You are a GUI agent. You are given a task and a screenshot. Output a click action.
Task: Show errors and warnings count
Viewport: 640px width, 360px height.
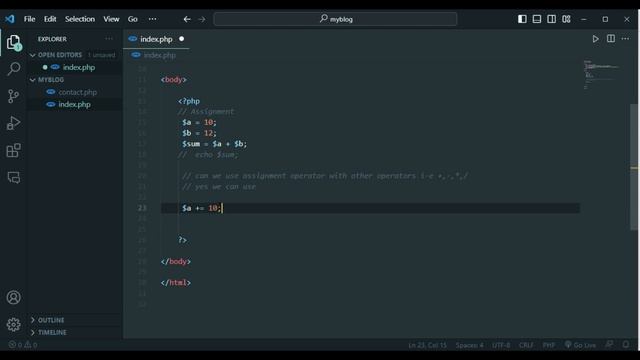point(23,345)
